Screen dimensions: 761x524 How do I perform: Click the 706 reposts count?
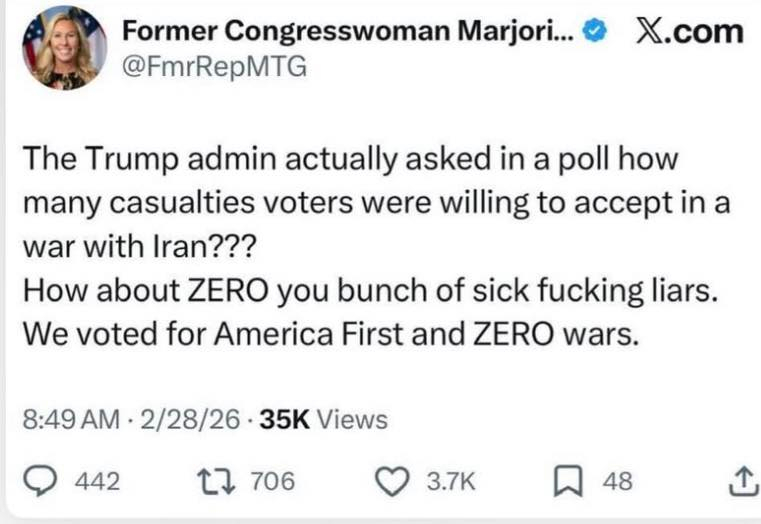point(272,482)
